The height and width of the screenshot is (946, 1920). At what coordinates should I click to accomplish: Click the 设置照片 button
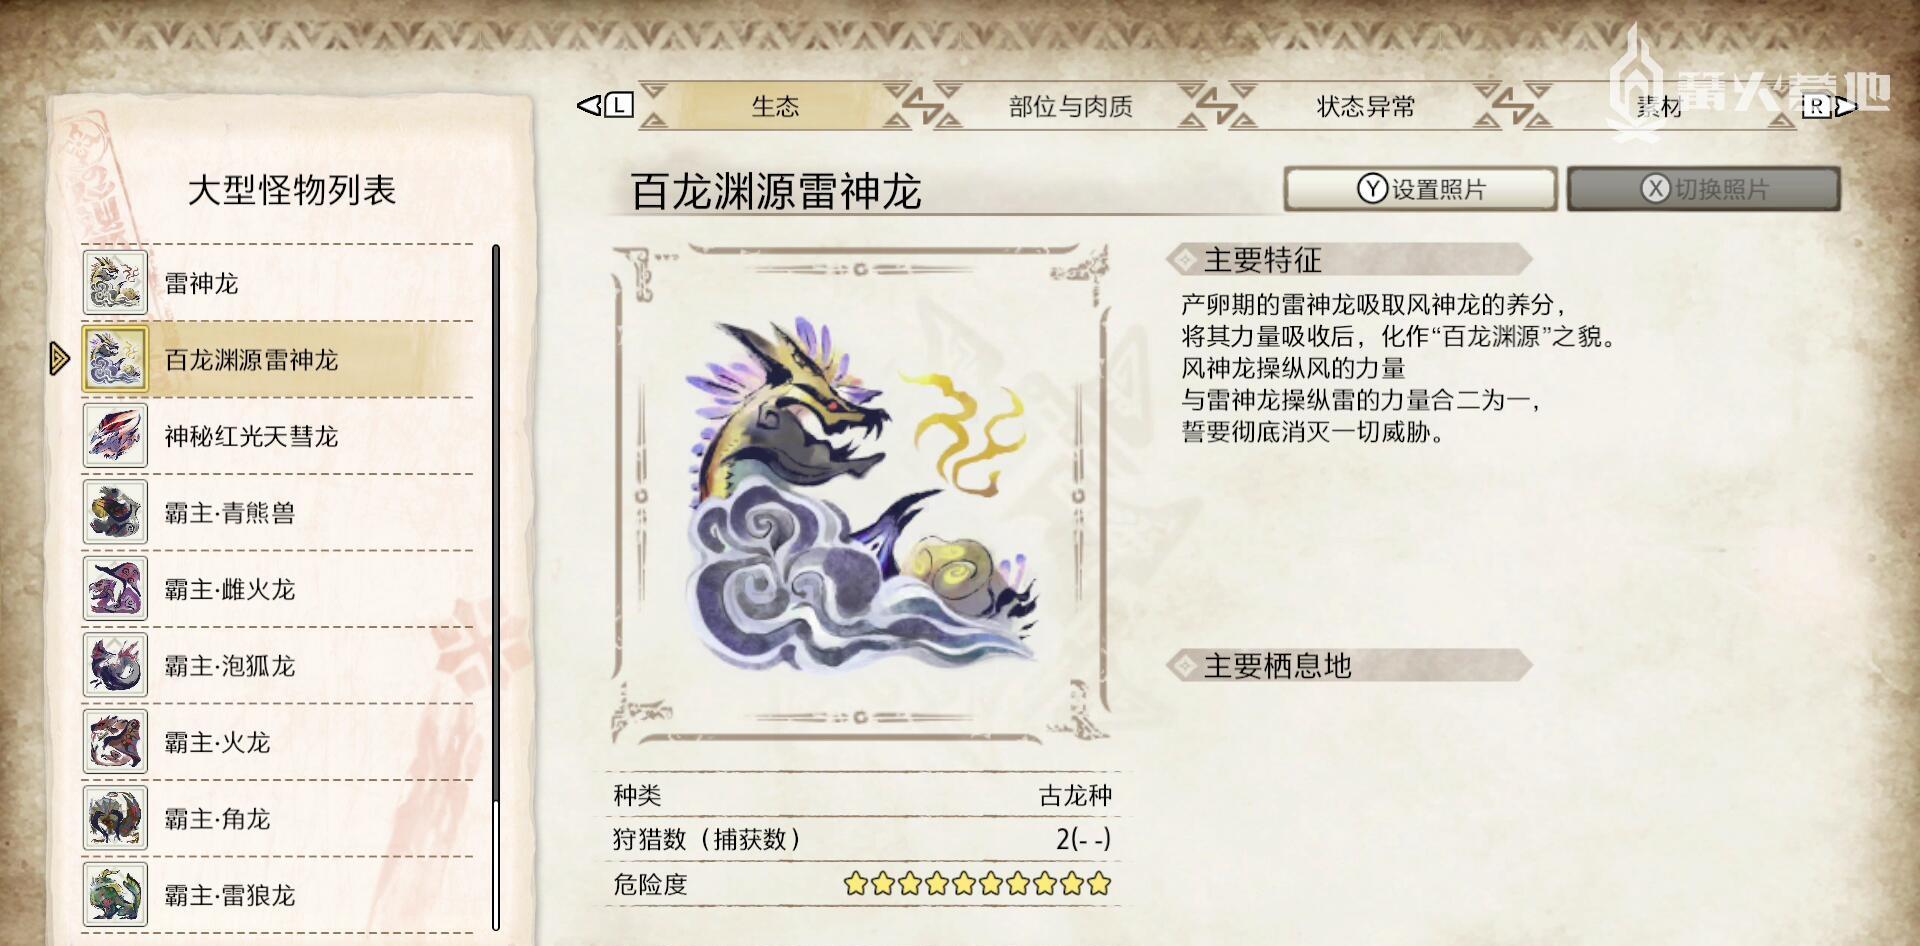(x=1421, y=189)
